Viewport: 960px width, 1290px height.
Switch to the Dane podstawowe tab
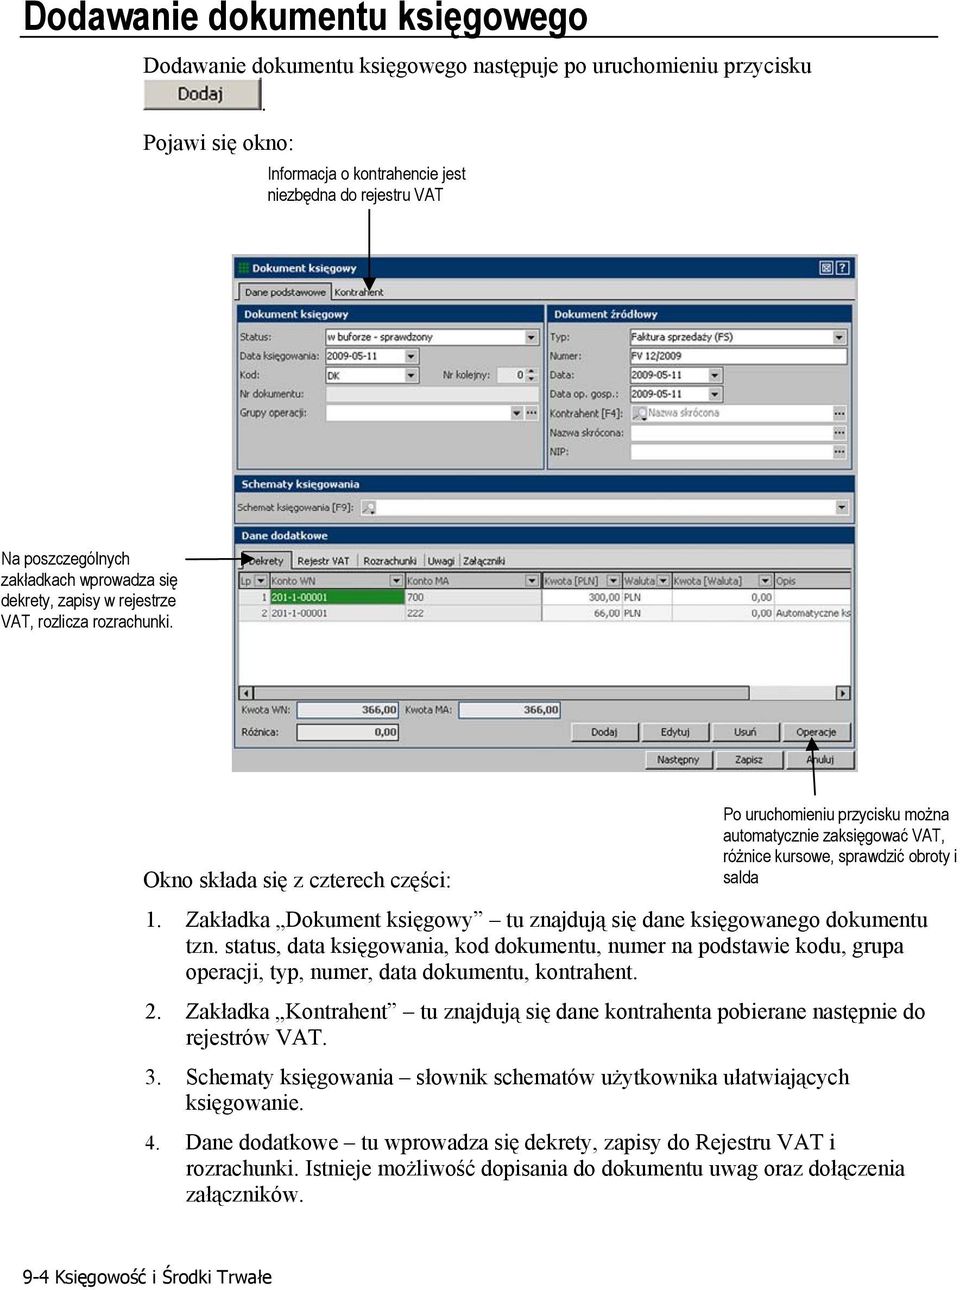click(x=285, y=292)
